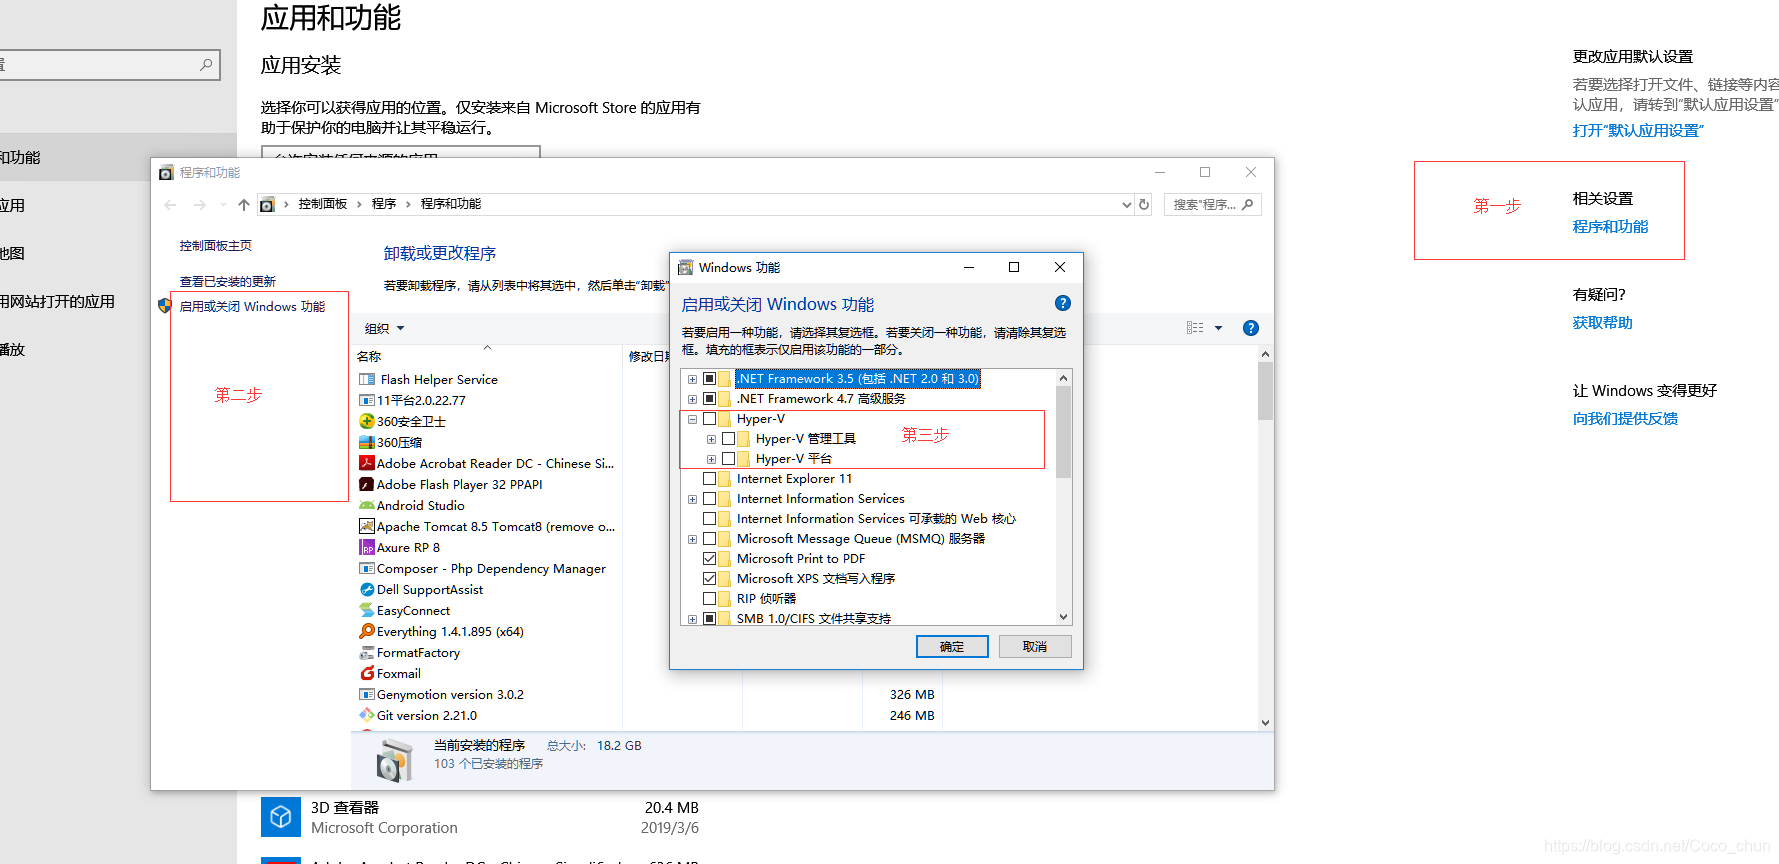Enable the Hyper-V checkbox

tap(709, 419)
